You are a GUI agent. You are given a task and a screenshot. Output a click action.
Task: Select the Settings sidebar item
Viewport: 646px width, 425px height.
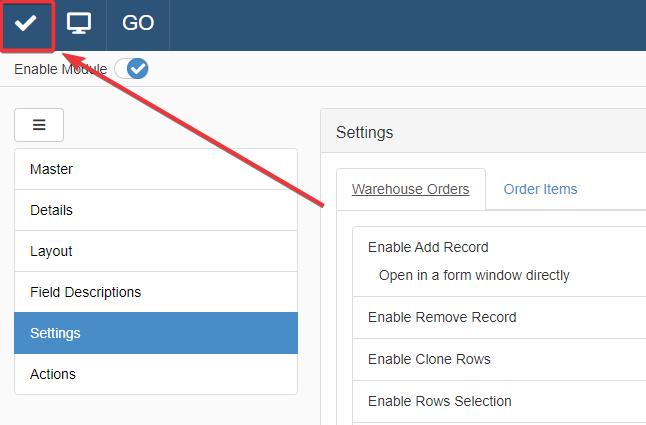tap(156, 333)
